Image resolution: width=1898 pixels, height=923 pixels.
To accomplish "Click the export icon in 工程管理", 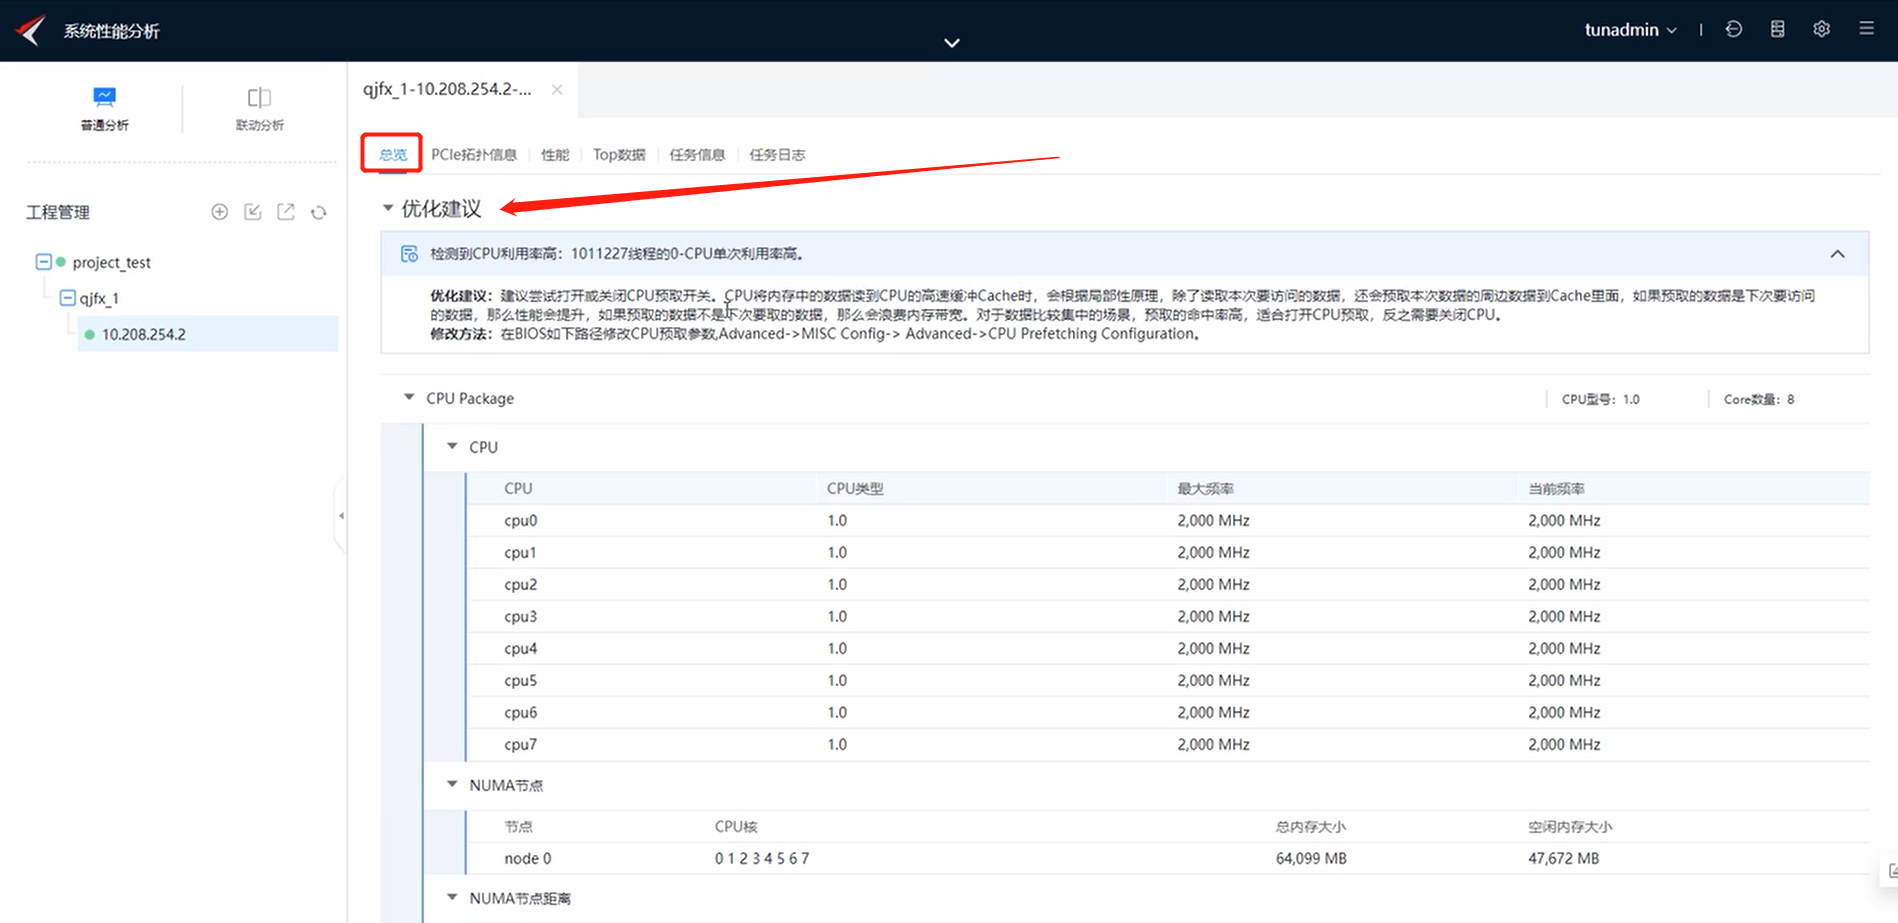I will [286, 212].
